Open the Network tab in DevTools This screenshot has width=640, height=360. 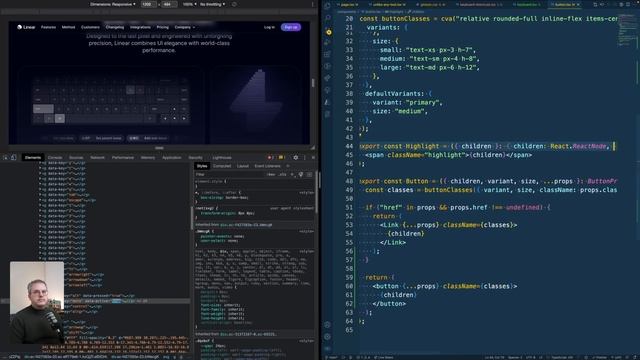coord(98,158)
